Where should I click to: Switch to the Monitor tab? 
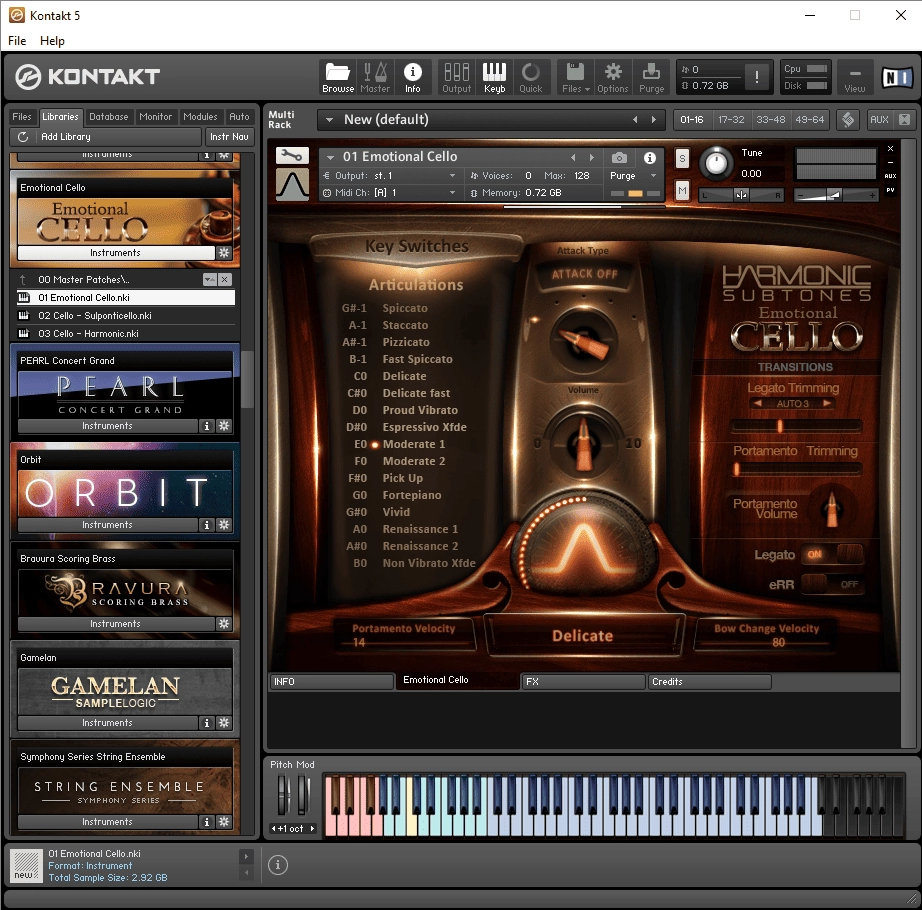tap(156, 116)
